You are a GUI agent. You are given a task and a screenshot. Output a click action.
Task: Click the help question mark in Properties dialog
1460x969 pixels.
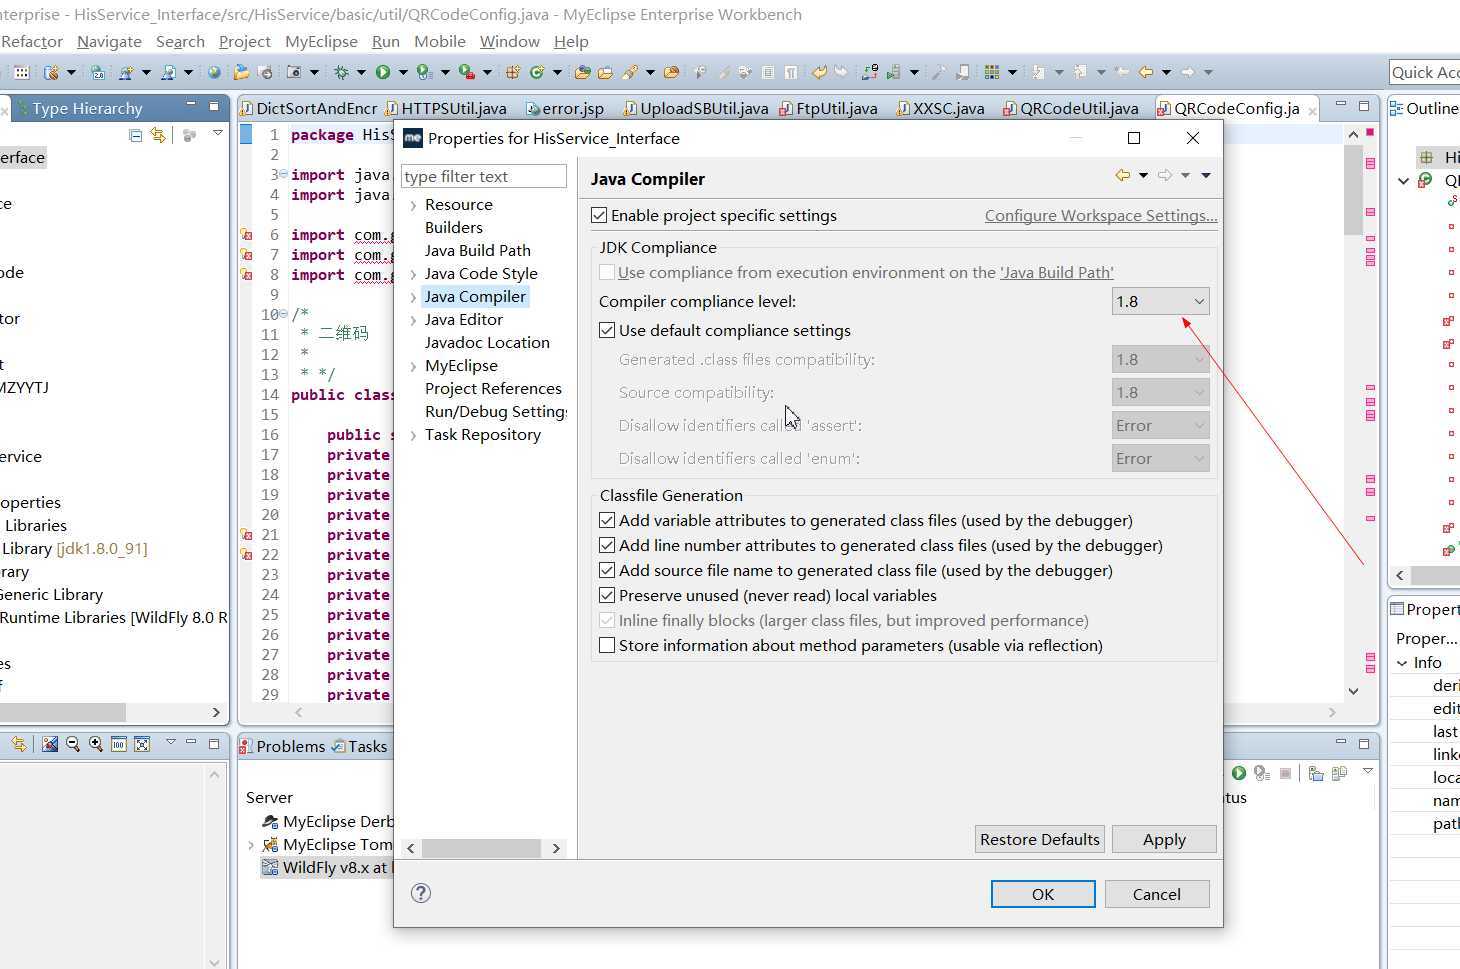pos(421,893)
